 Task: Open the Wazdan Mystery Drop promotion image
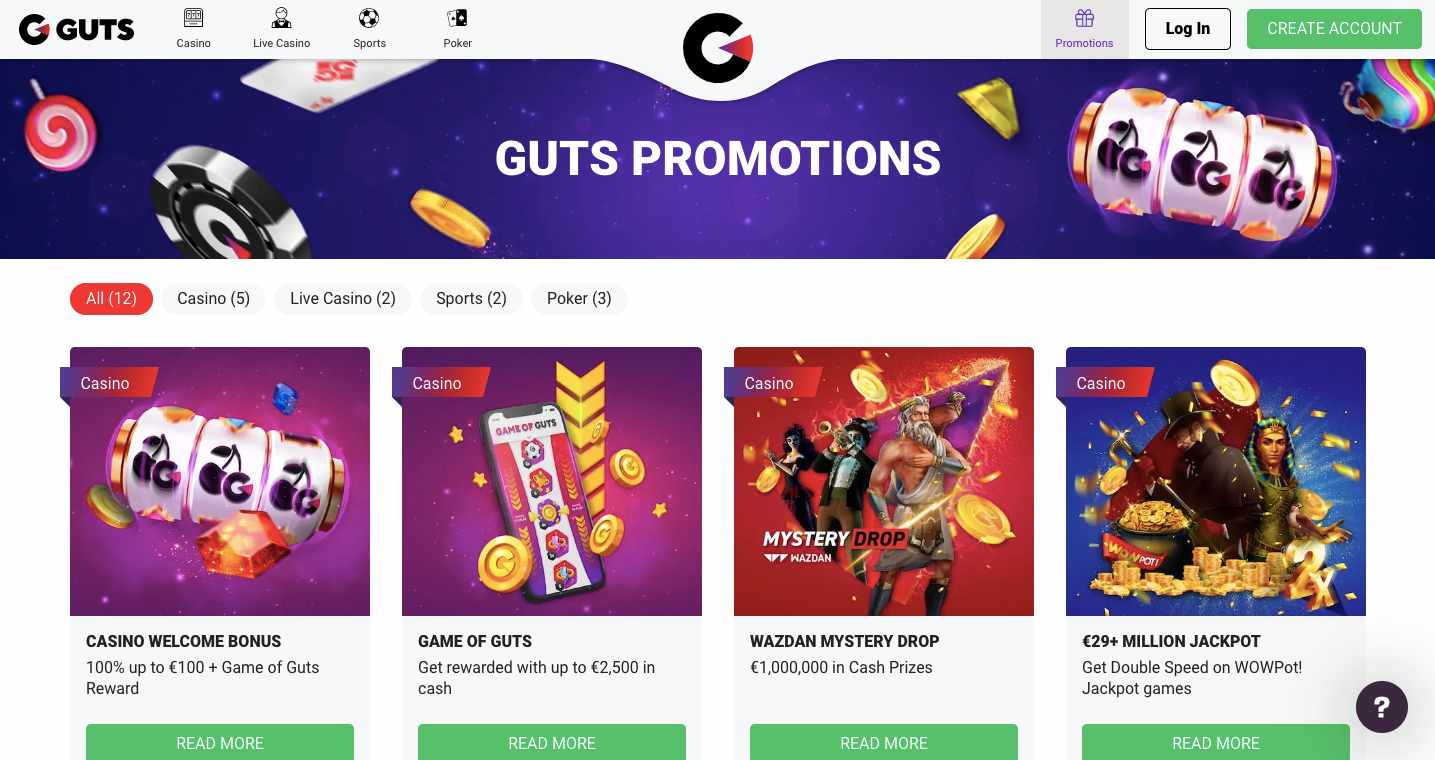[x=884, y=481]
